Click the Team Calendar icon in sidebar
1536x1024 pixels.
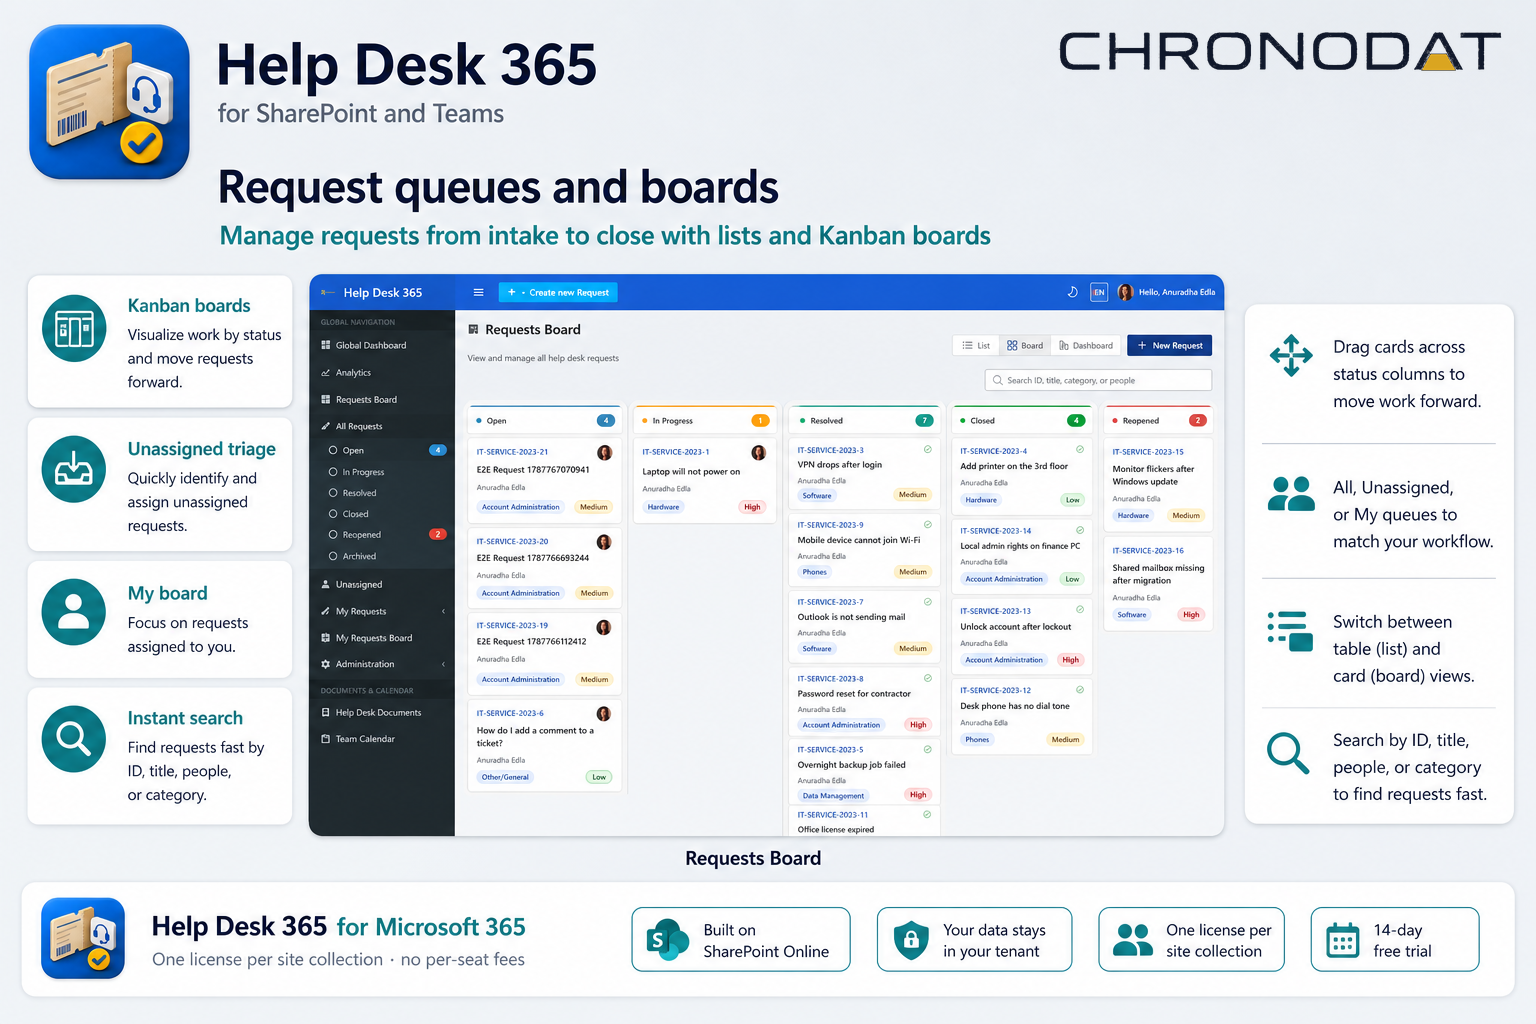pyautogui.click(x=326, y=739)
